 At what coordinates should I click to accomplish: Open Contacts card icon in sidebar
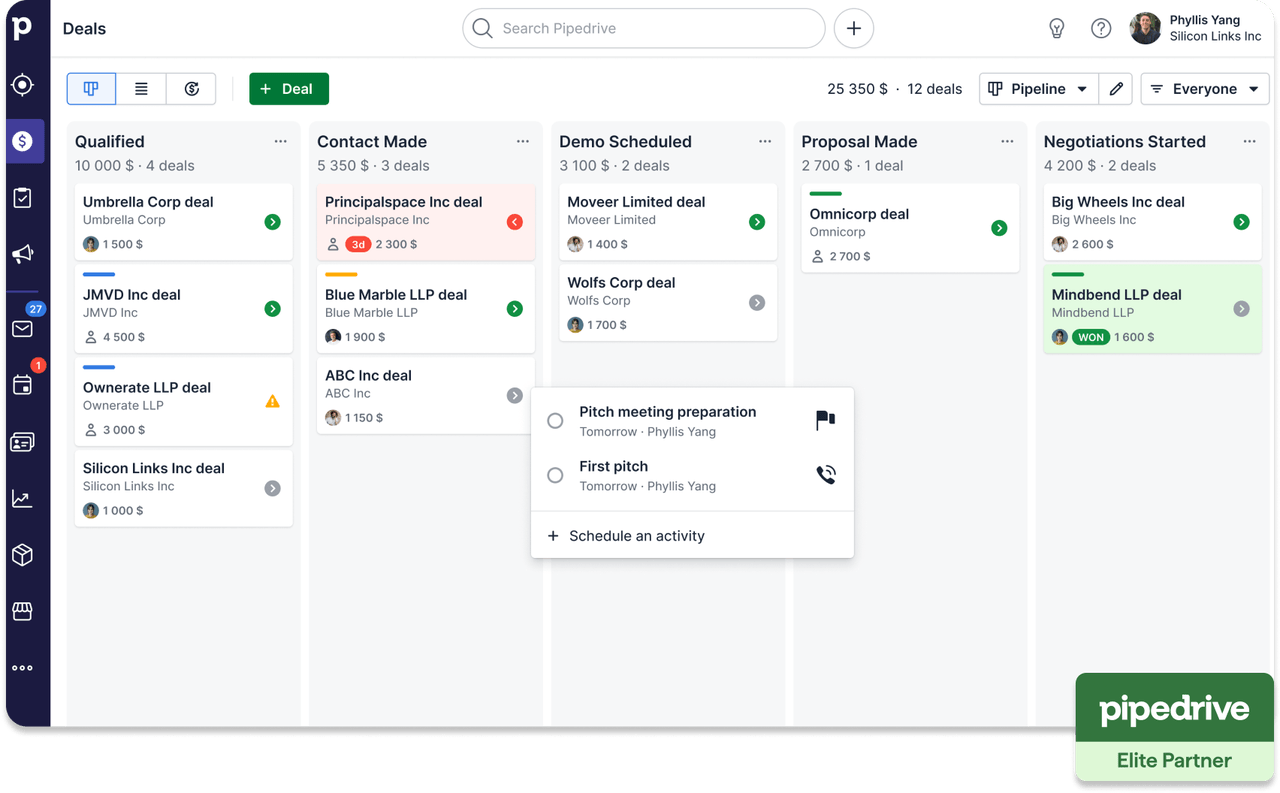[22, 442]
